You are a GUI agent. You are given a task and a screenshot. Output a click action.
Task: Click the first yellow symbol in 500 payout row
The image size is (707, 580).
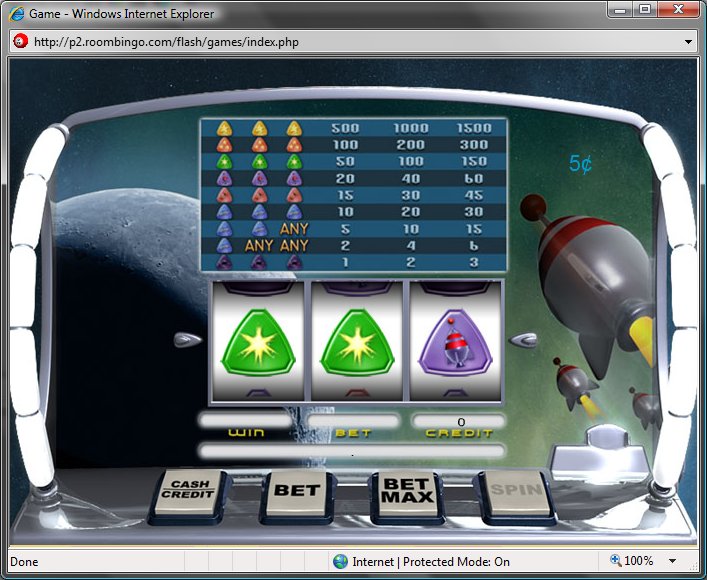pos(224,129)
